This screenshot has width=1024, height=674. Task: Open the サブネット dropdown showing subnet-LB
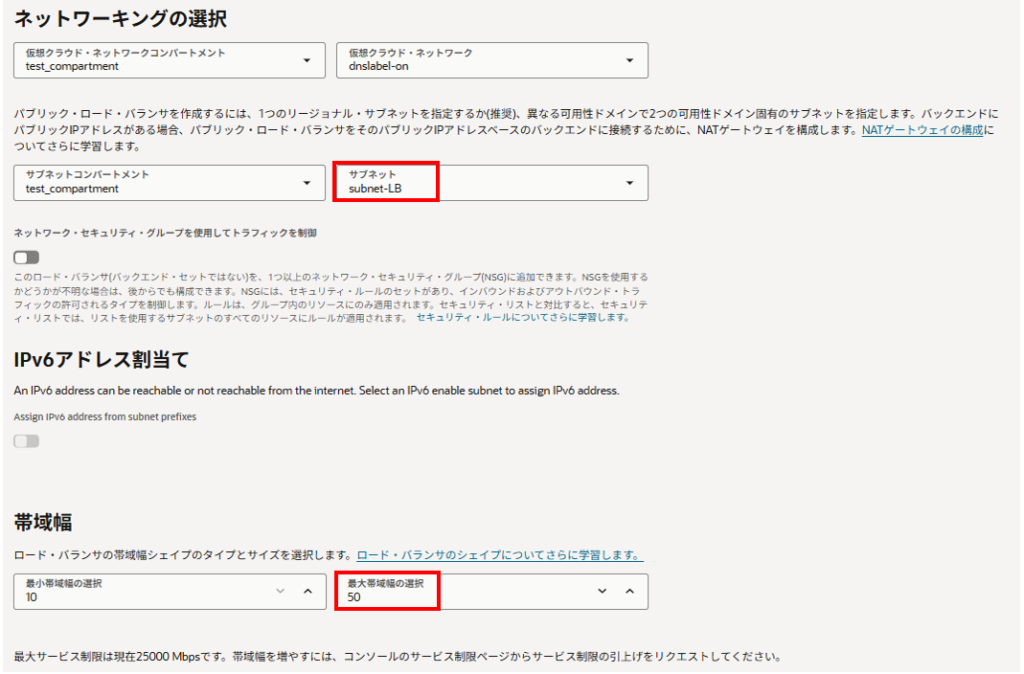480,182
